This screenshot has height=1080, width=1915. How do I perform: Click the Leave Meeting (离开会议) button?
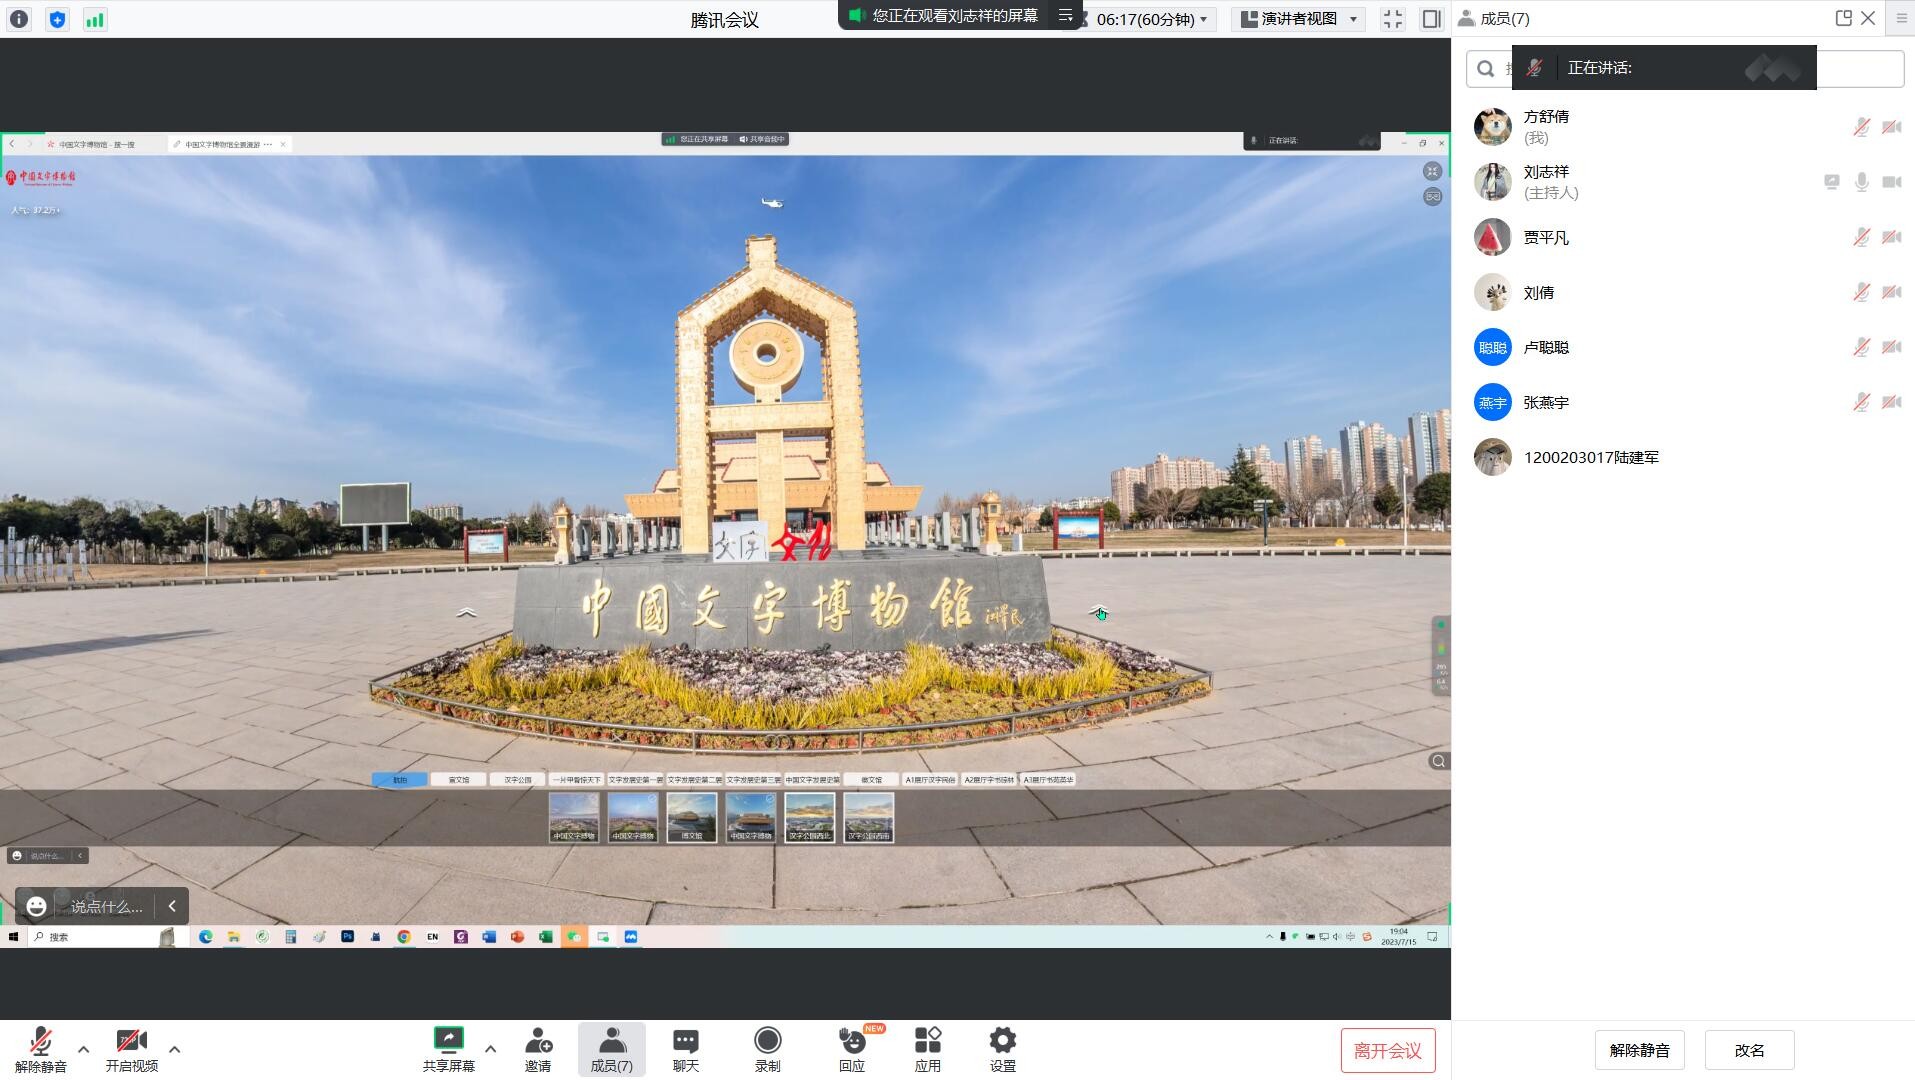(1387, 1050)
